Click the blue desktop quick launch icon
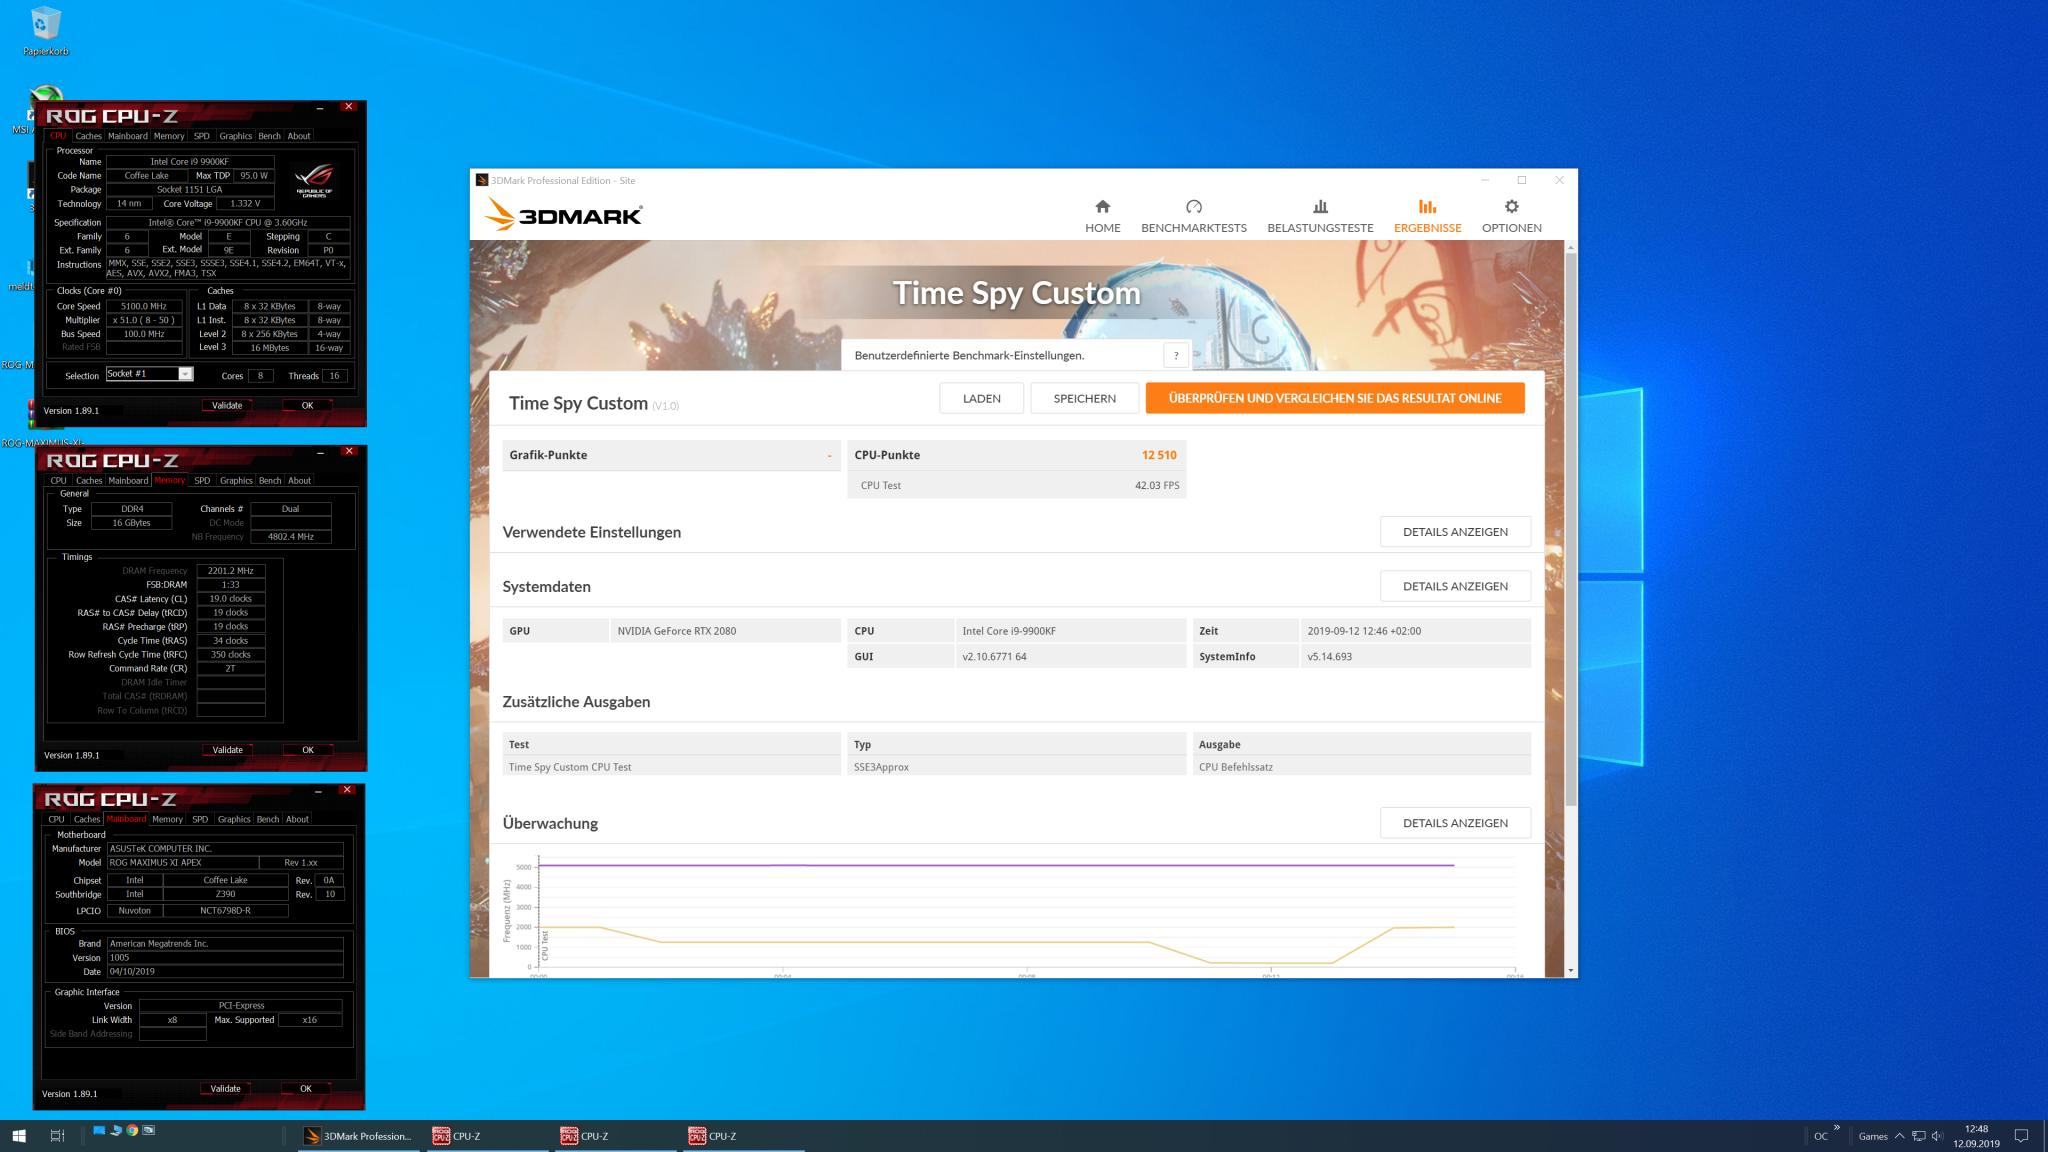 point(99,1131)
